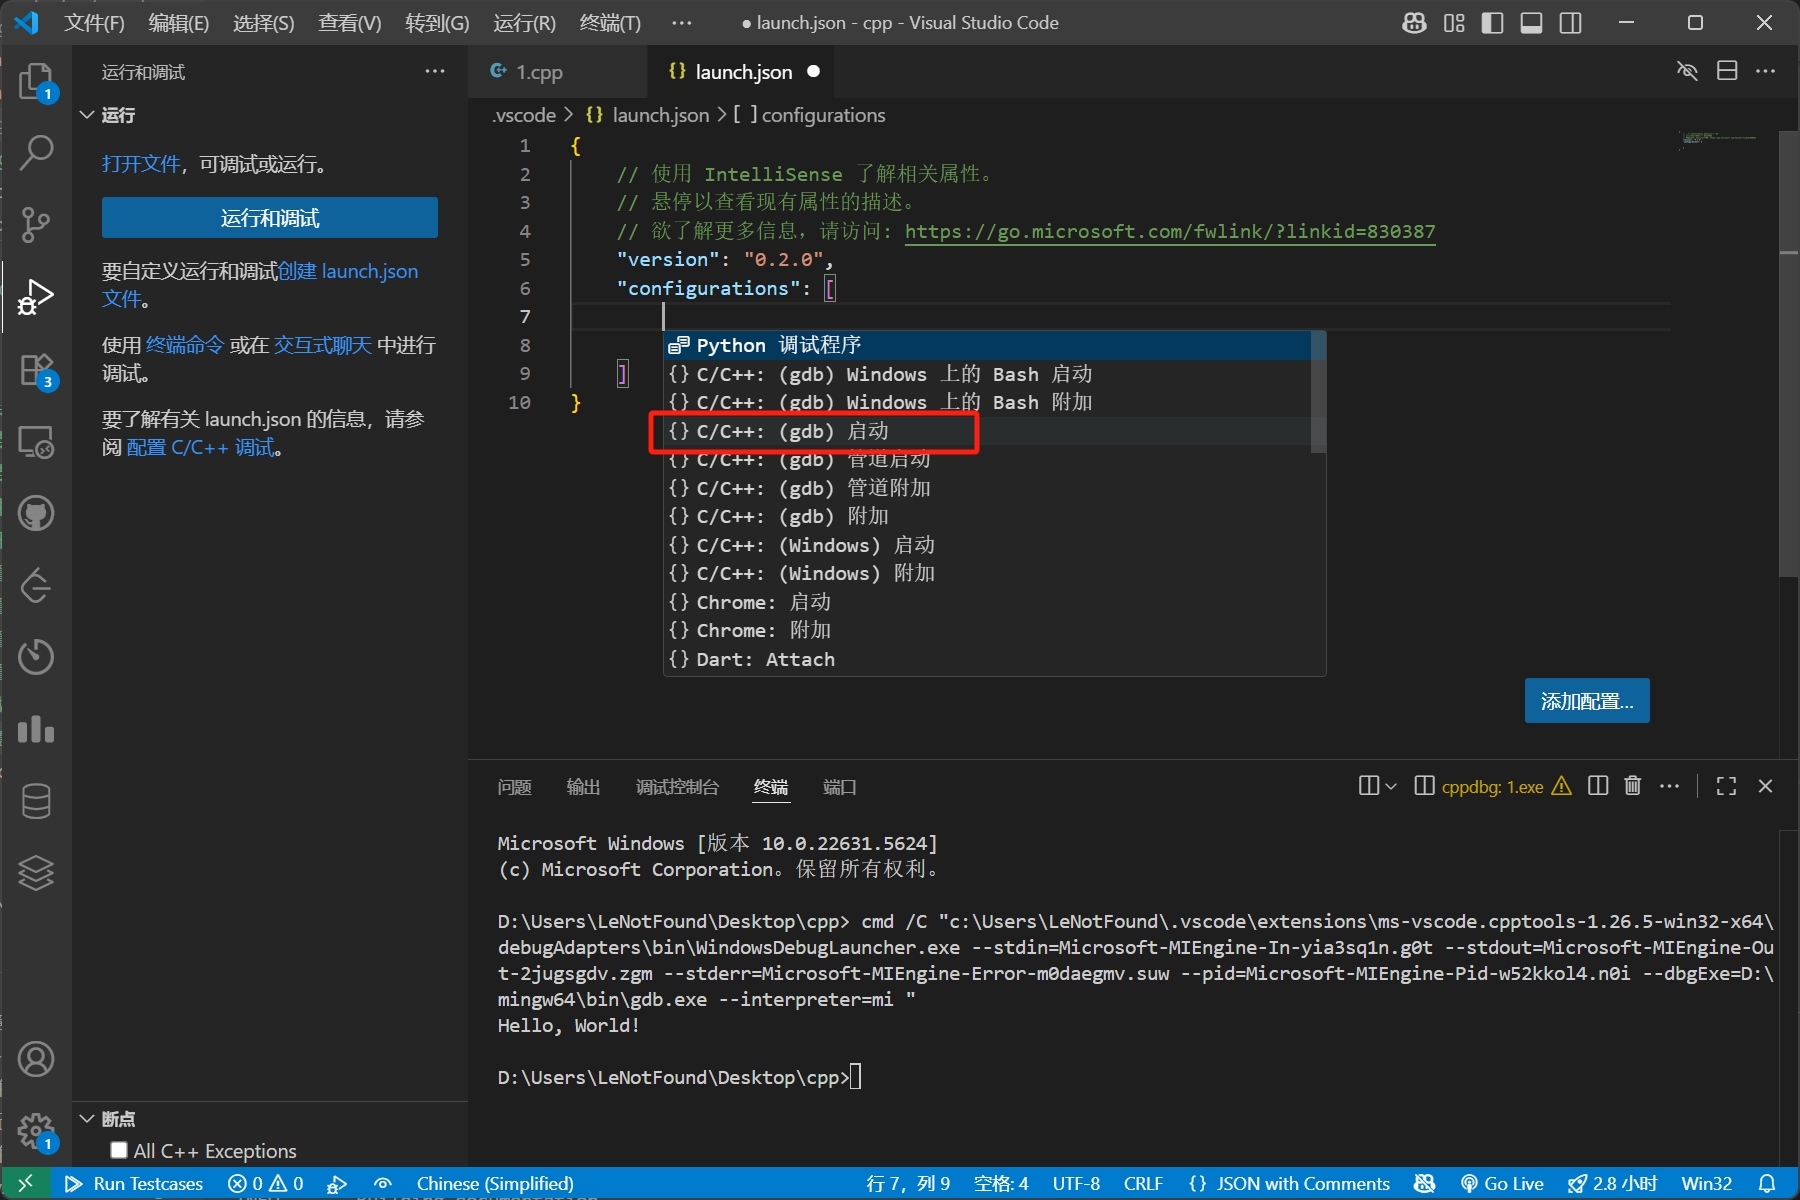Toggle primary sidebar visibility in title bar
The image size is (1800, 1200).
1492,23
